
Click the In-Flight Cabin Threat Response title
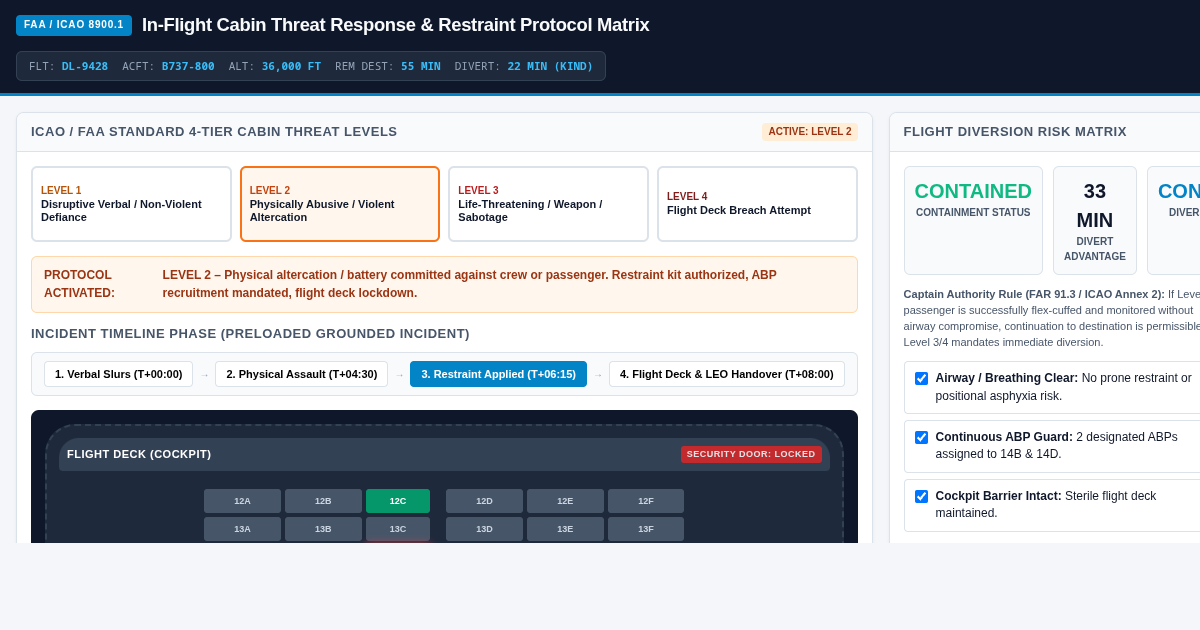click(396, 25)
